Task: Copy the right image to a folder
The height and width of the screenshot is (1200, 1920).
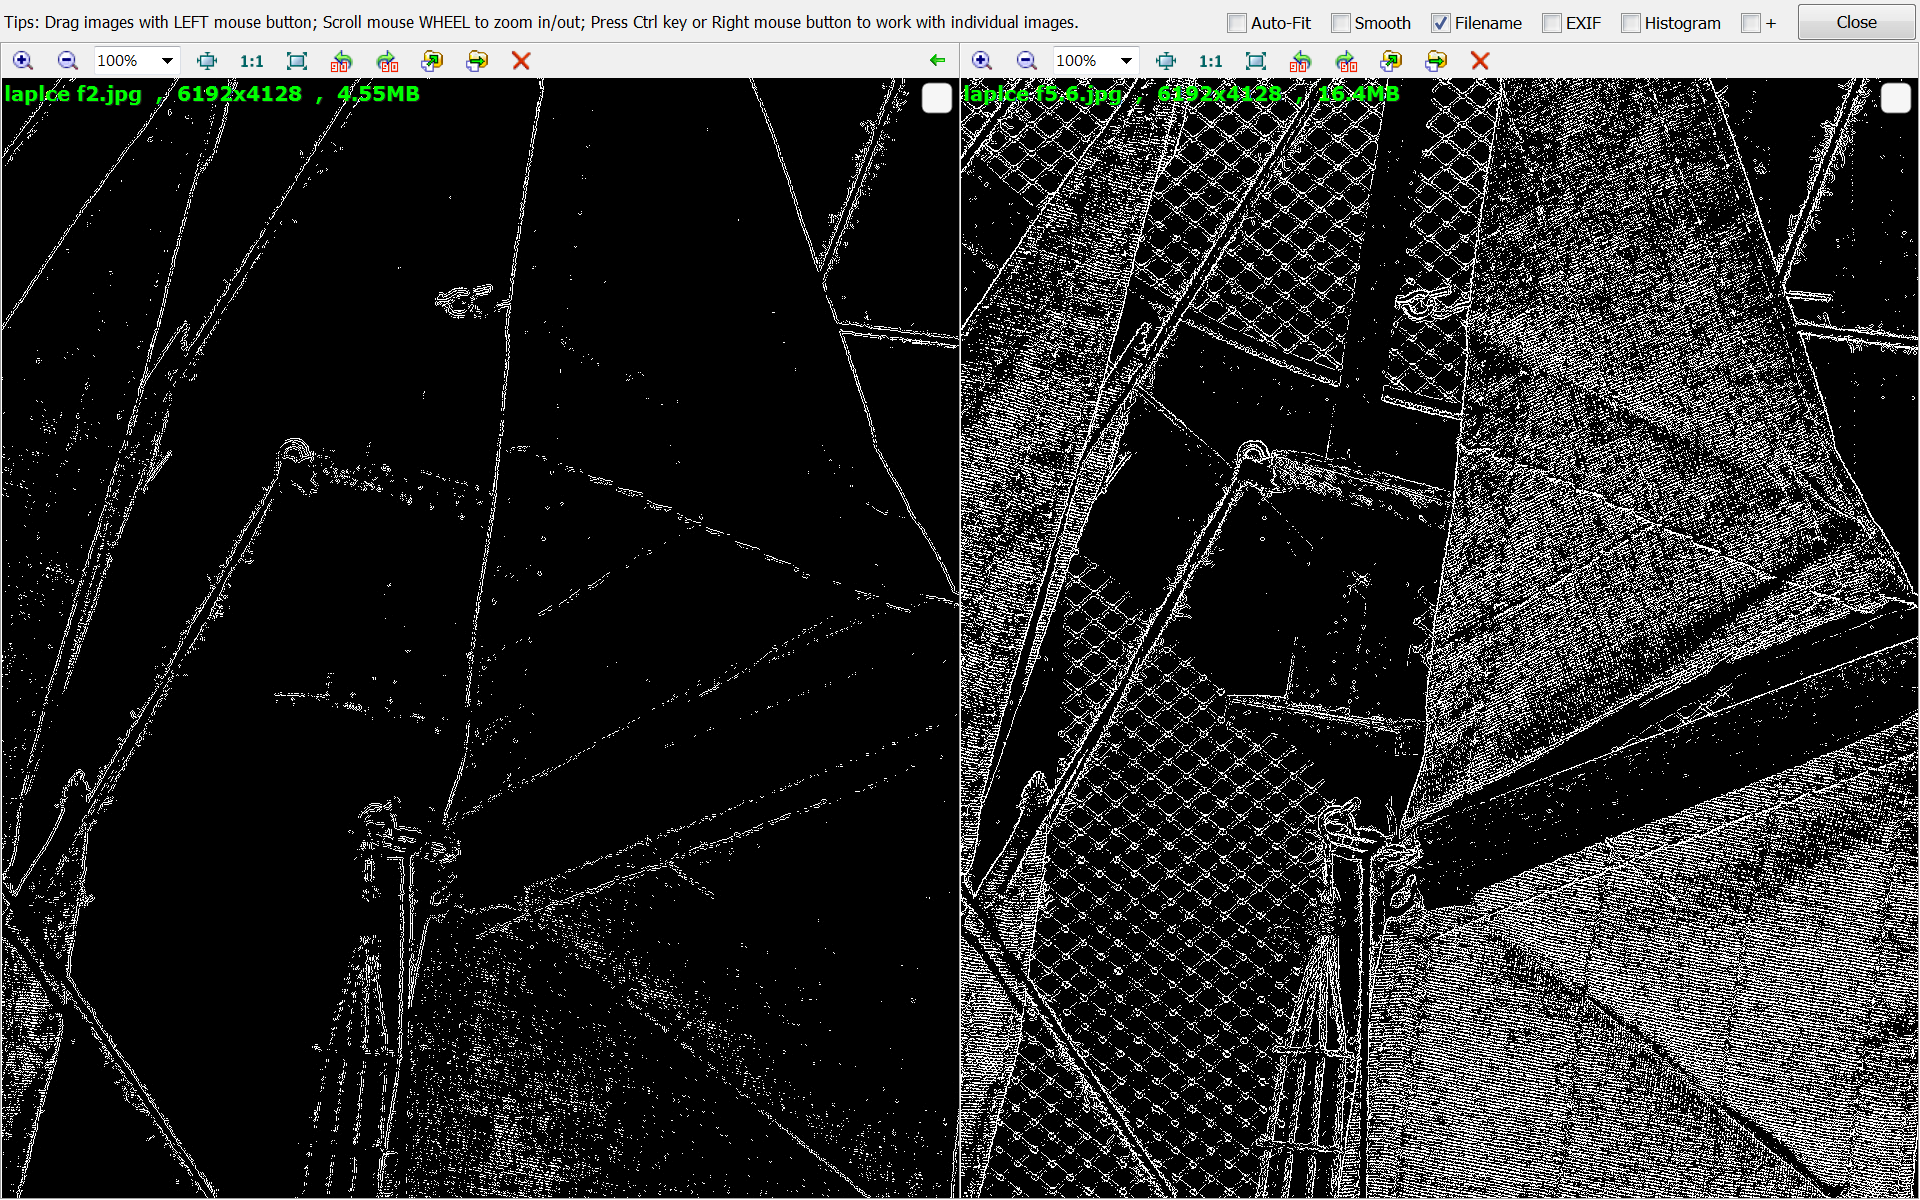Action: [x=1391, y=61]
